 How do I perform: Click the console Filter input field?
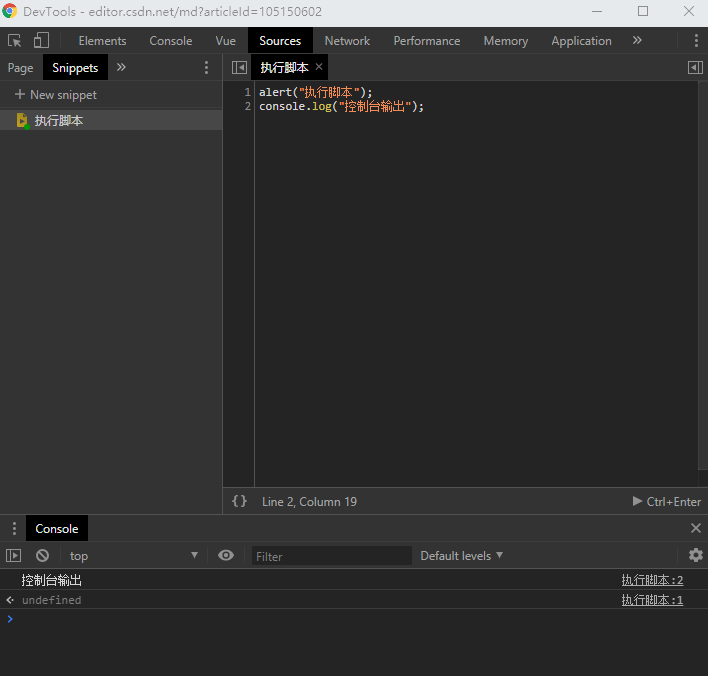point(331,556)
